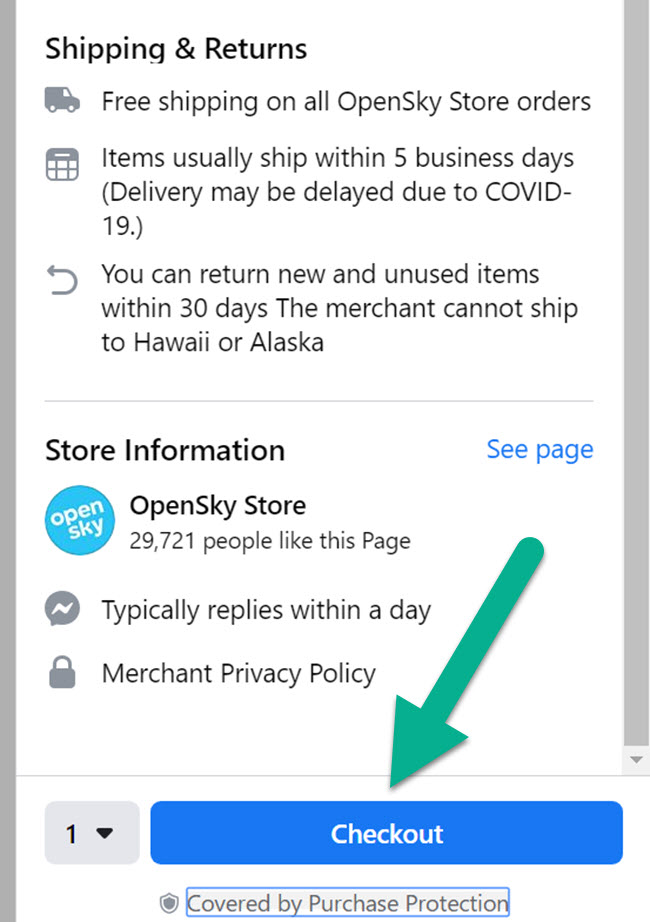Click the Free shipping on all orders text
This screenshot has height=922, width=650.
pyautogui.click(x=346, y=101)
